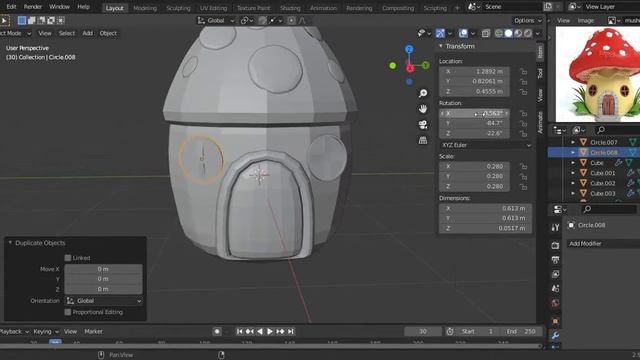Open the Tool sidebar tab
640x360 pixels.
540,73
